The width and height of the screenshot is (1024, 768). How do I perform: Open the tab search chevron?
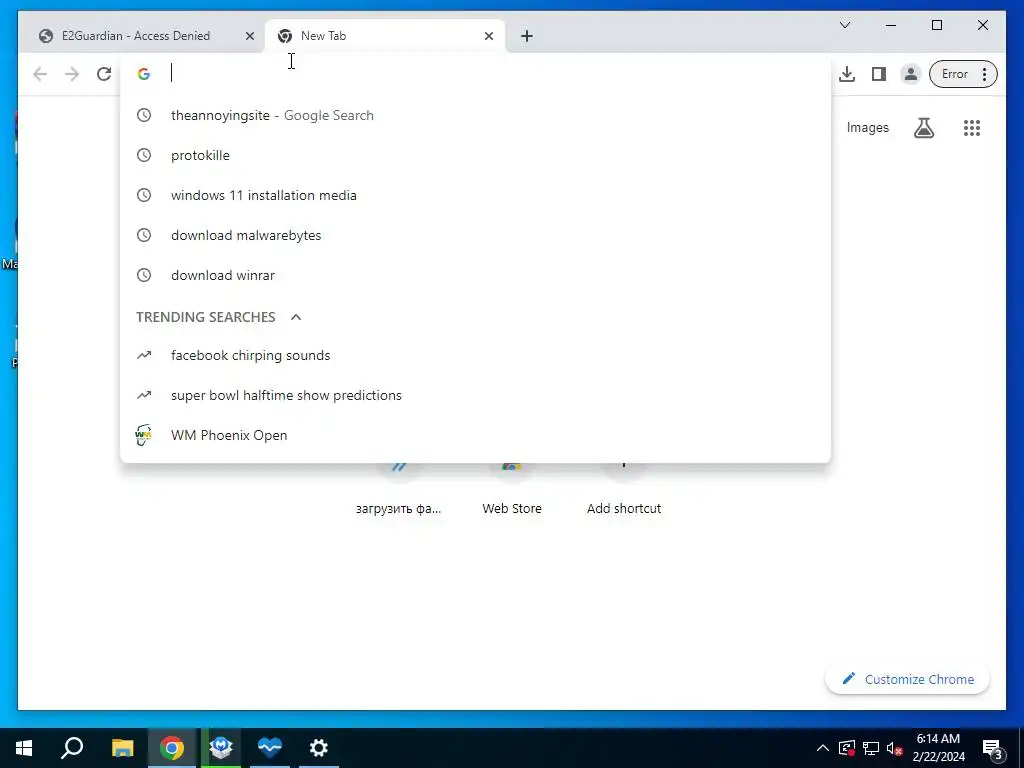(x=844, y=25)
